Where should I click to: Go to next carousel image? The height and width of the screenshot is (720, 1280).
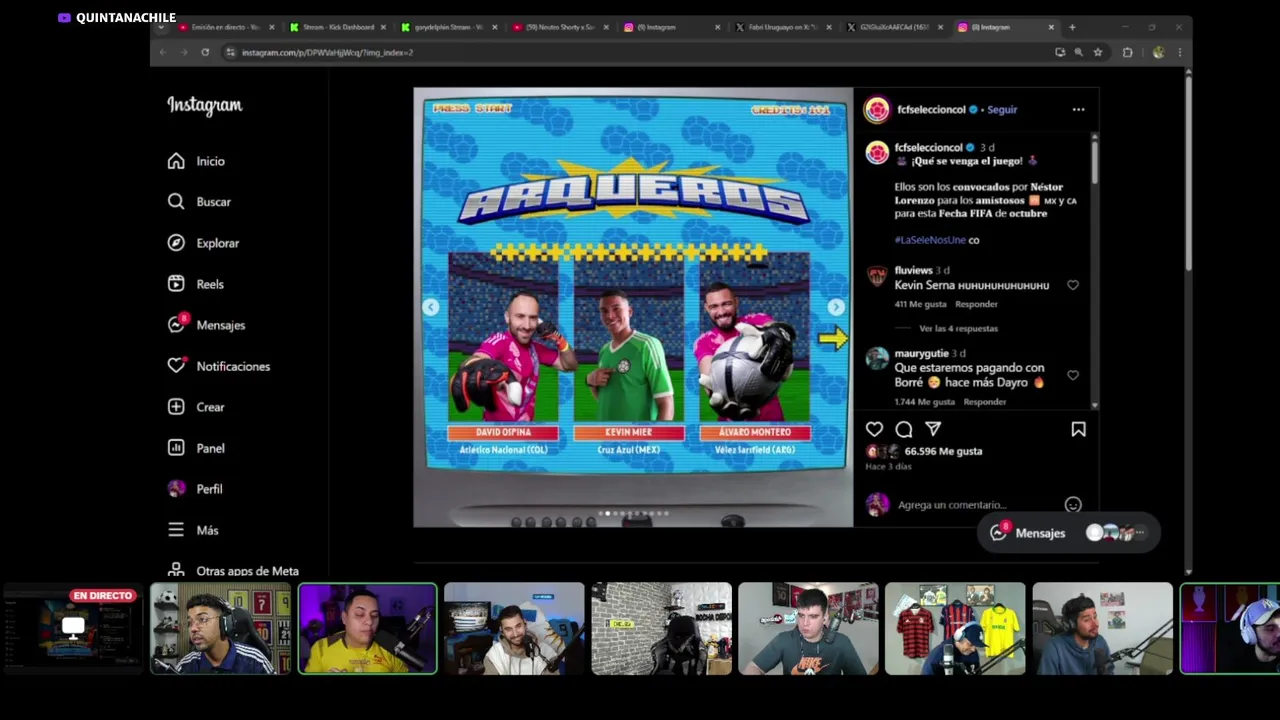(x=836, y=307)
